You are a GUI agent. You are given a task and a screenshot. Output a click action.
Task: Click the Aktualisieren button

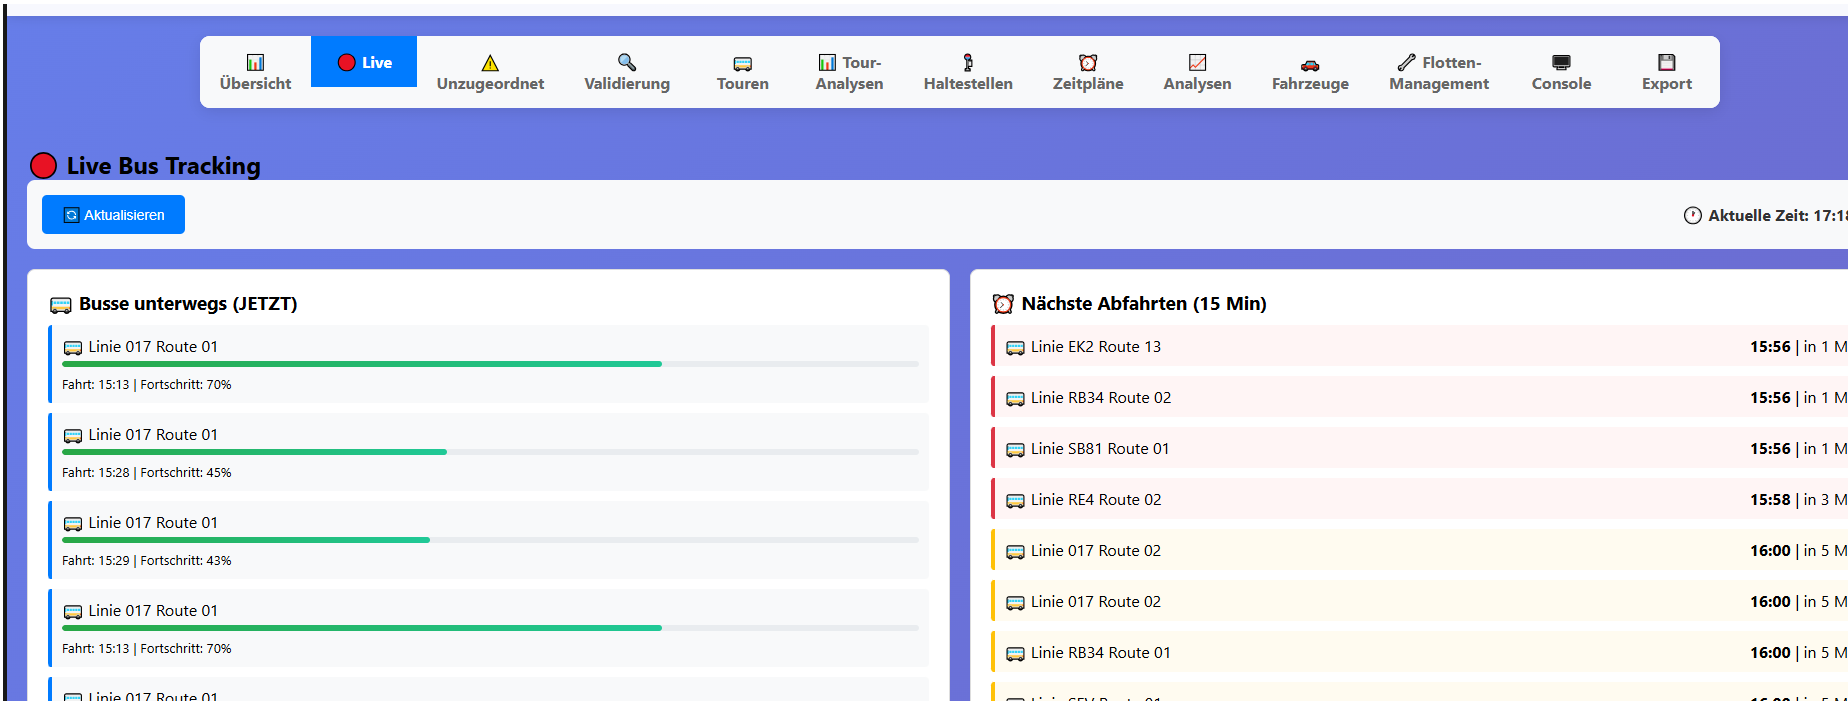point(113,215)
